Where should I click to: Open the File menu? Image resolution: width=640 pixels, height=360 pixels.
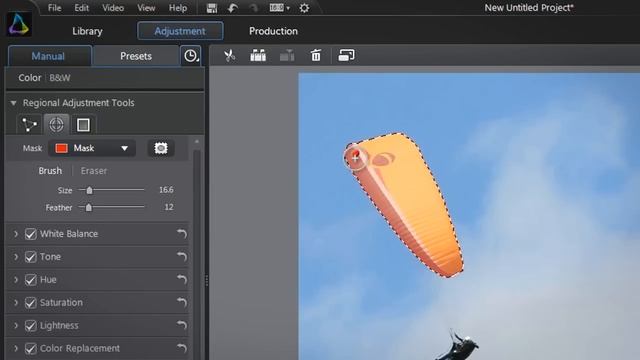54,8
